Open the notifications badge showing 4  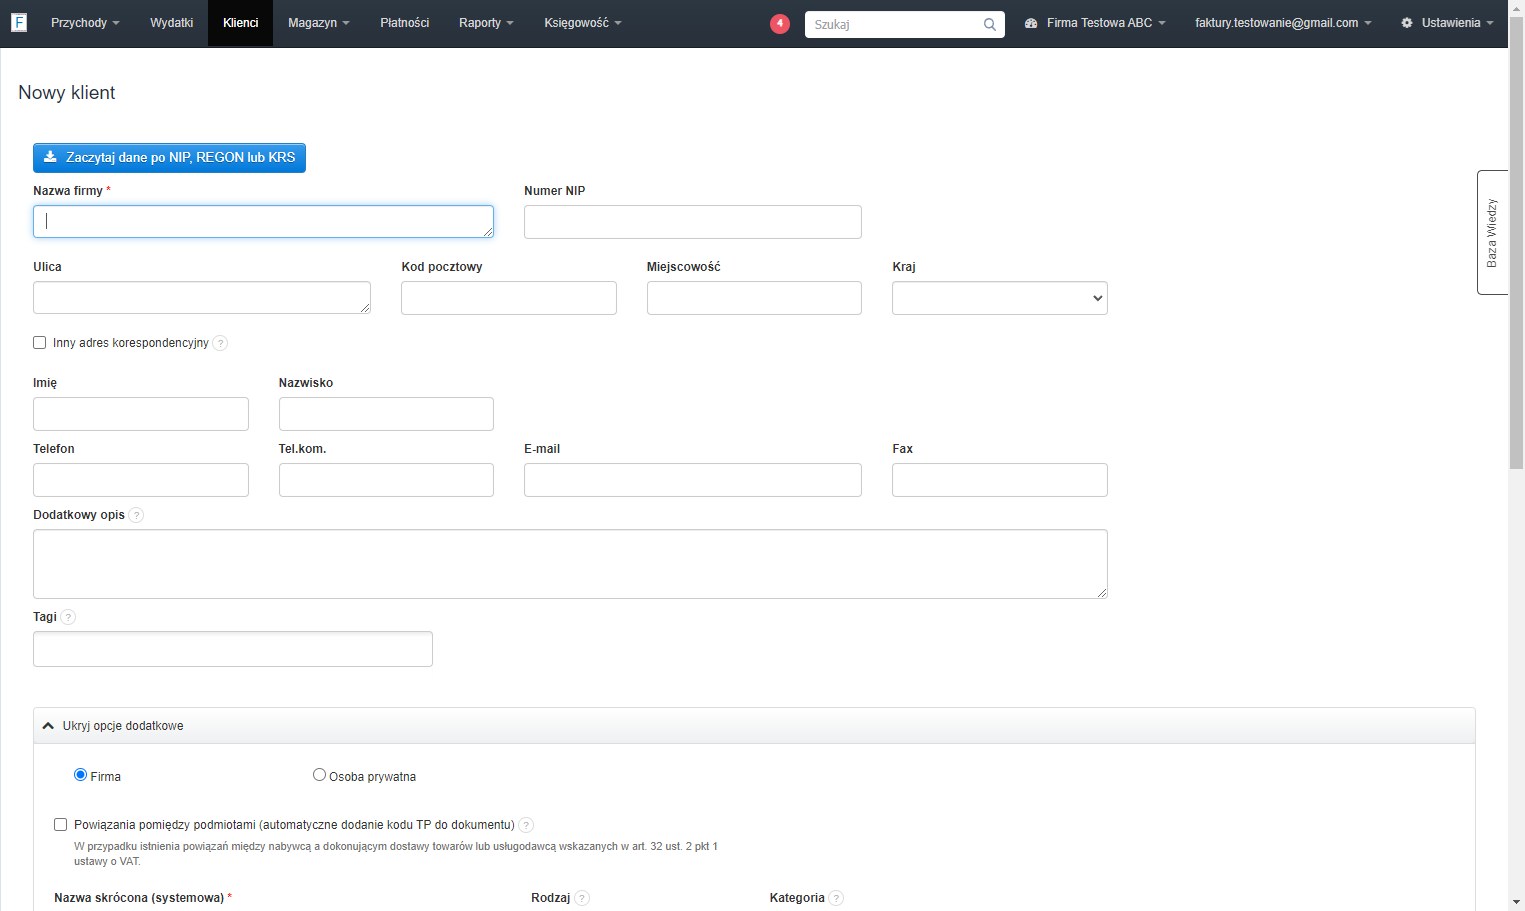[x=780, y=23]
